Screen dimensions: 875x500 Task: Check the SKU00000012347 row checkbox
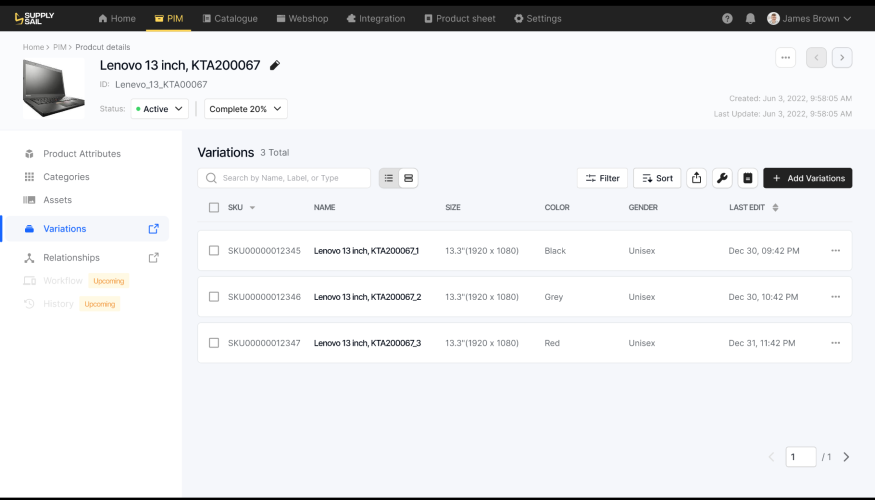pyautogui.click(x=214, y=343)
